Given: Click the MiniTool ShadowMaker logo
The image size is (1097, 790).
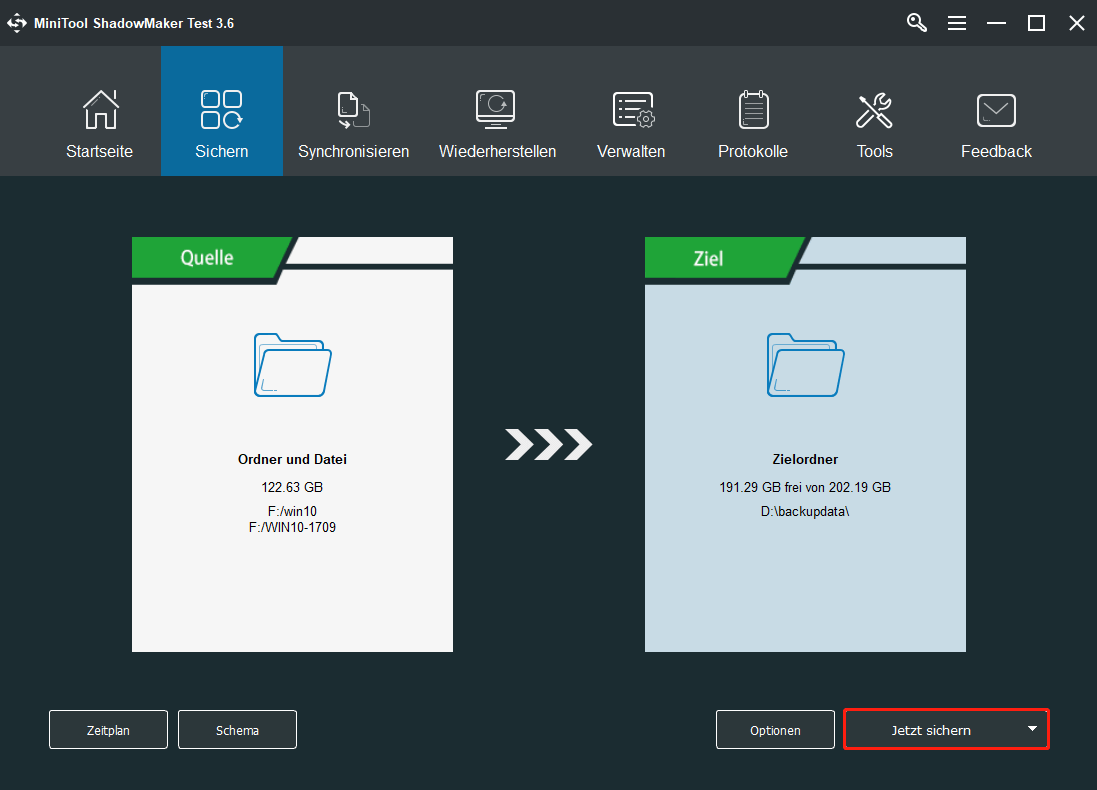Looking at the screenshot, I should [x=17, y=22].
